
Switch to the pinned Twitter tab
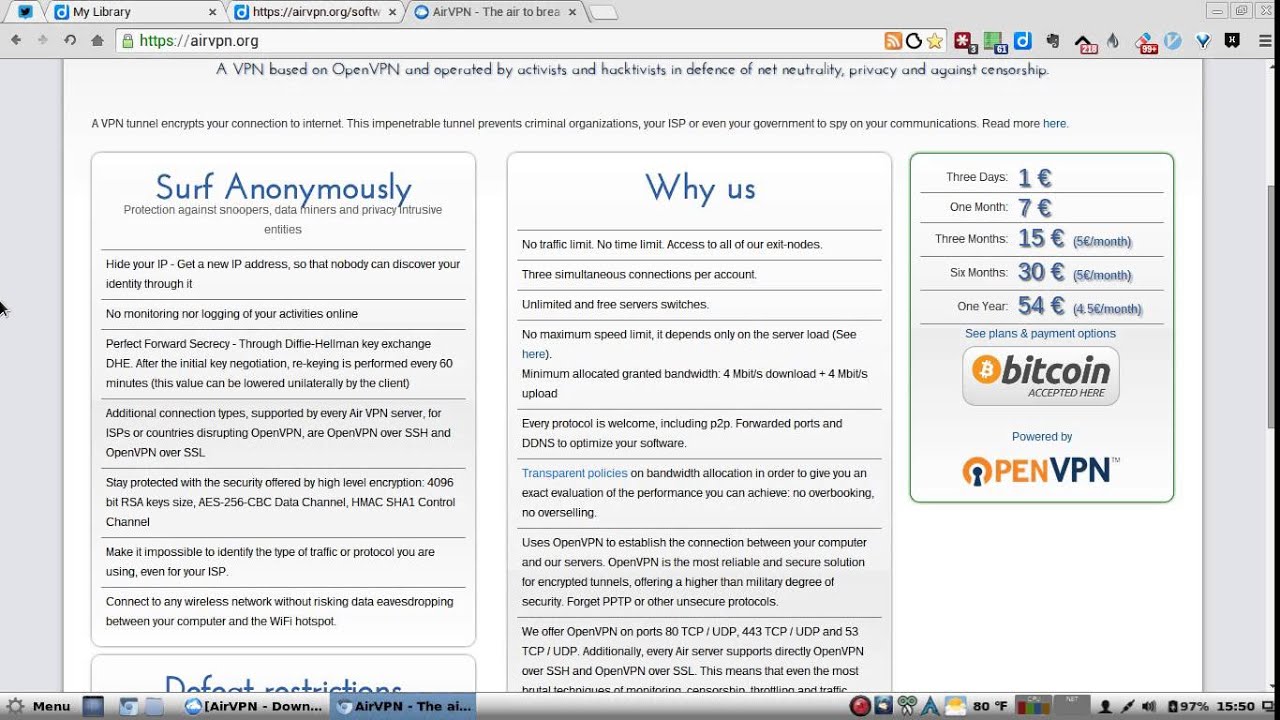point(25,12)
